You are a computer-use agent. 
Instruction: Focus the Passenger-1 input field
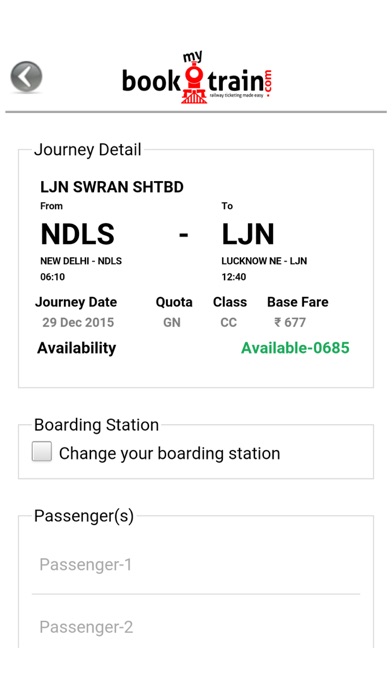click(x=196, y=565)
